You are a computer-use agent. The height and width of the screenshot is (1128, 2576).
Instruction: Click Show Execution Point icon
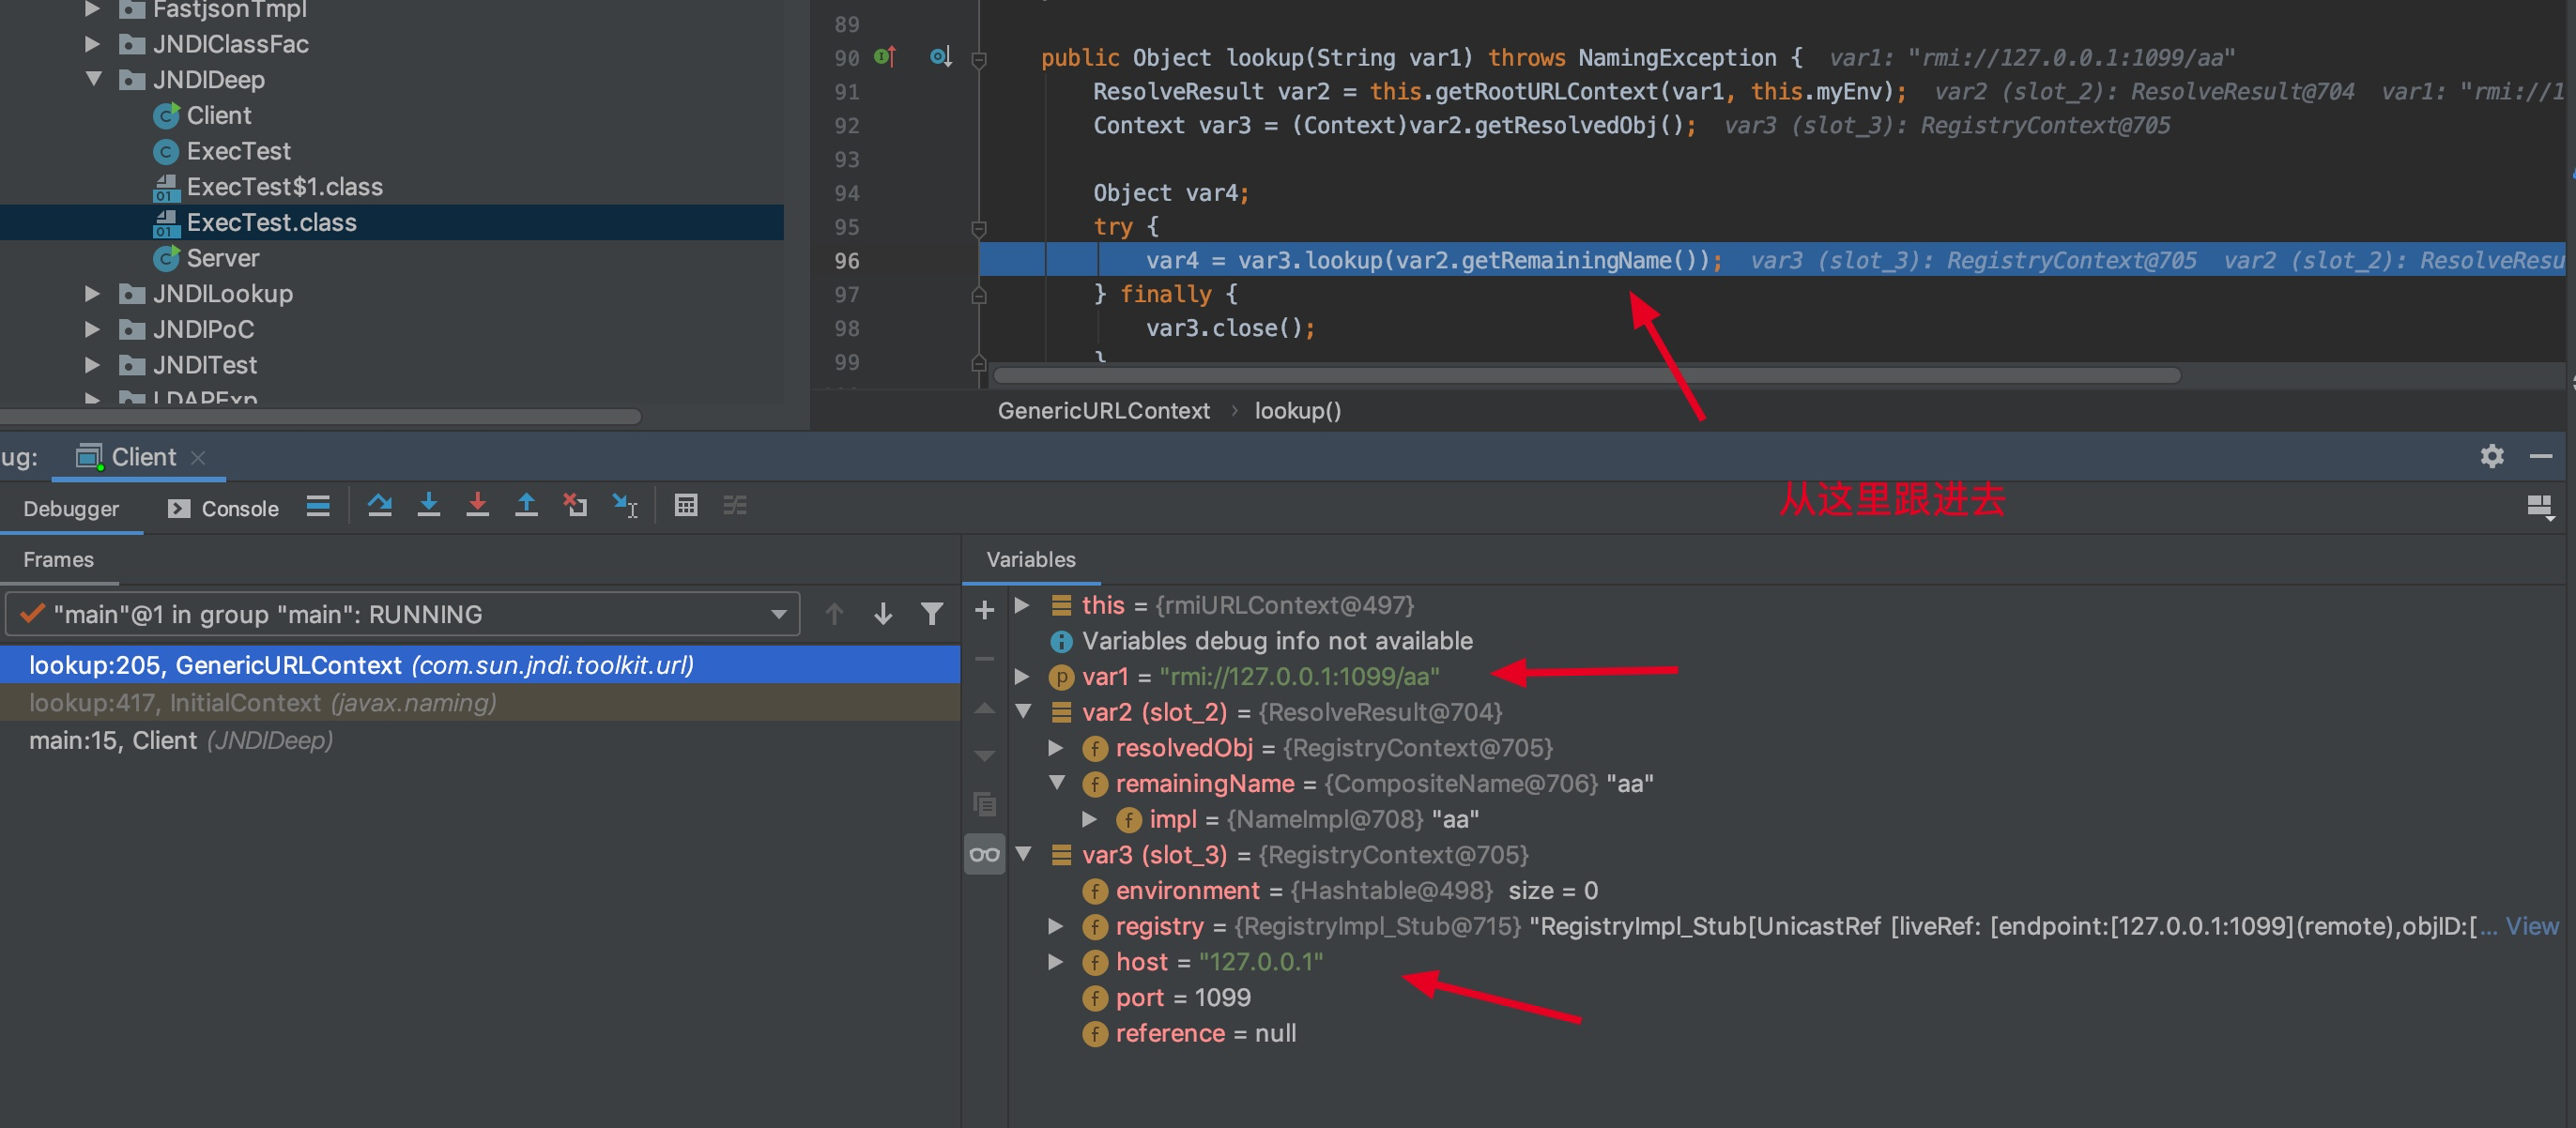pos(318,506)
